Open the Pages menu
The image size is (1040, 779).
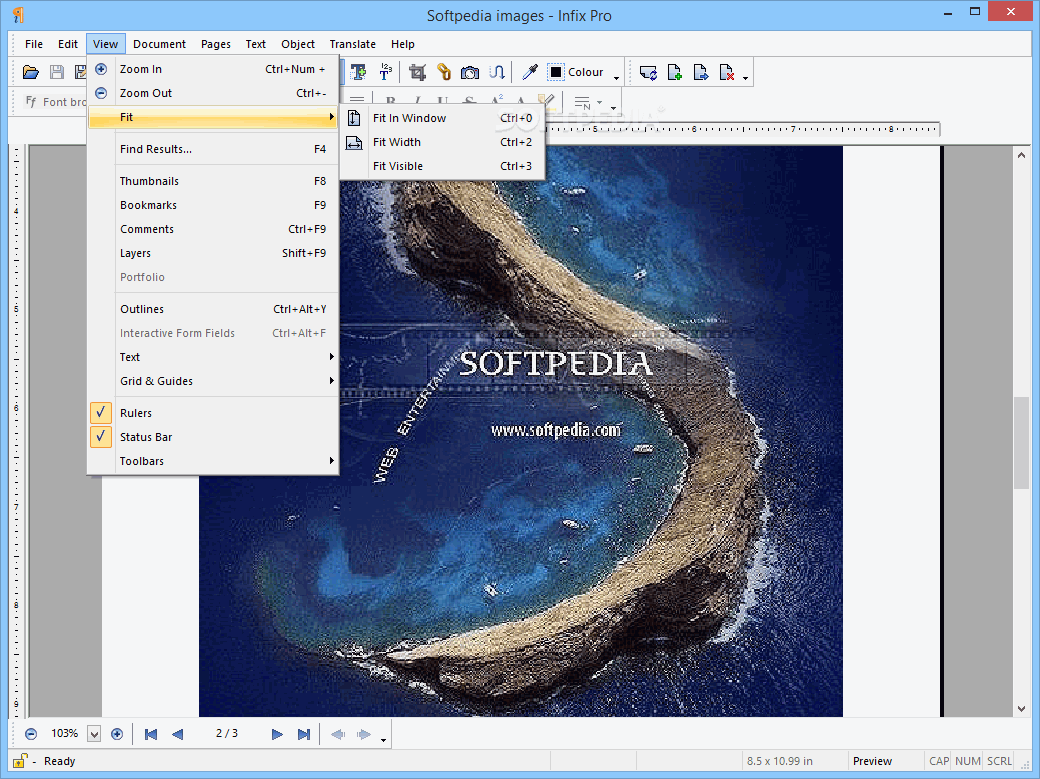216,44
